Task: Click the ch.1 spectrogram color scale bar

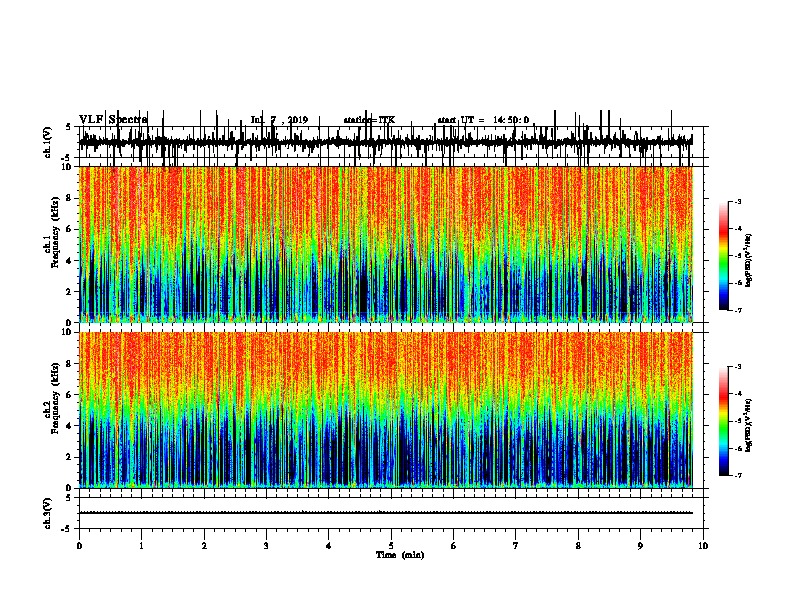Action: coord(724,256)
